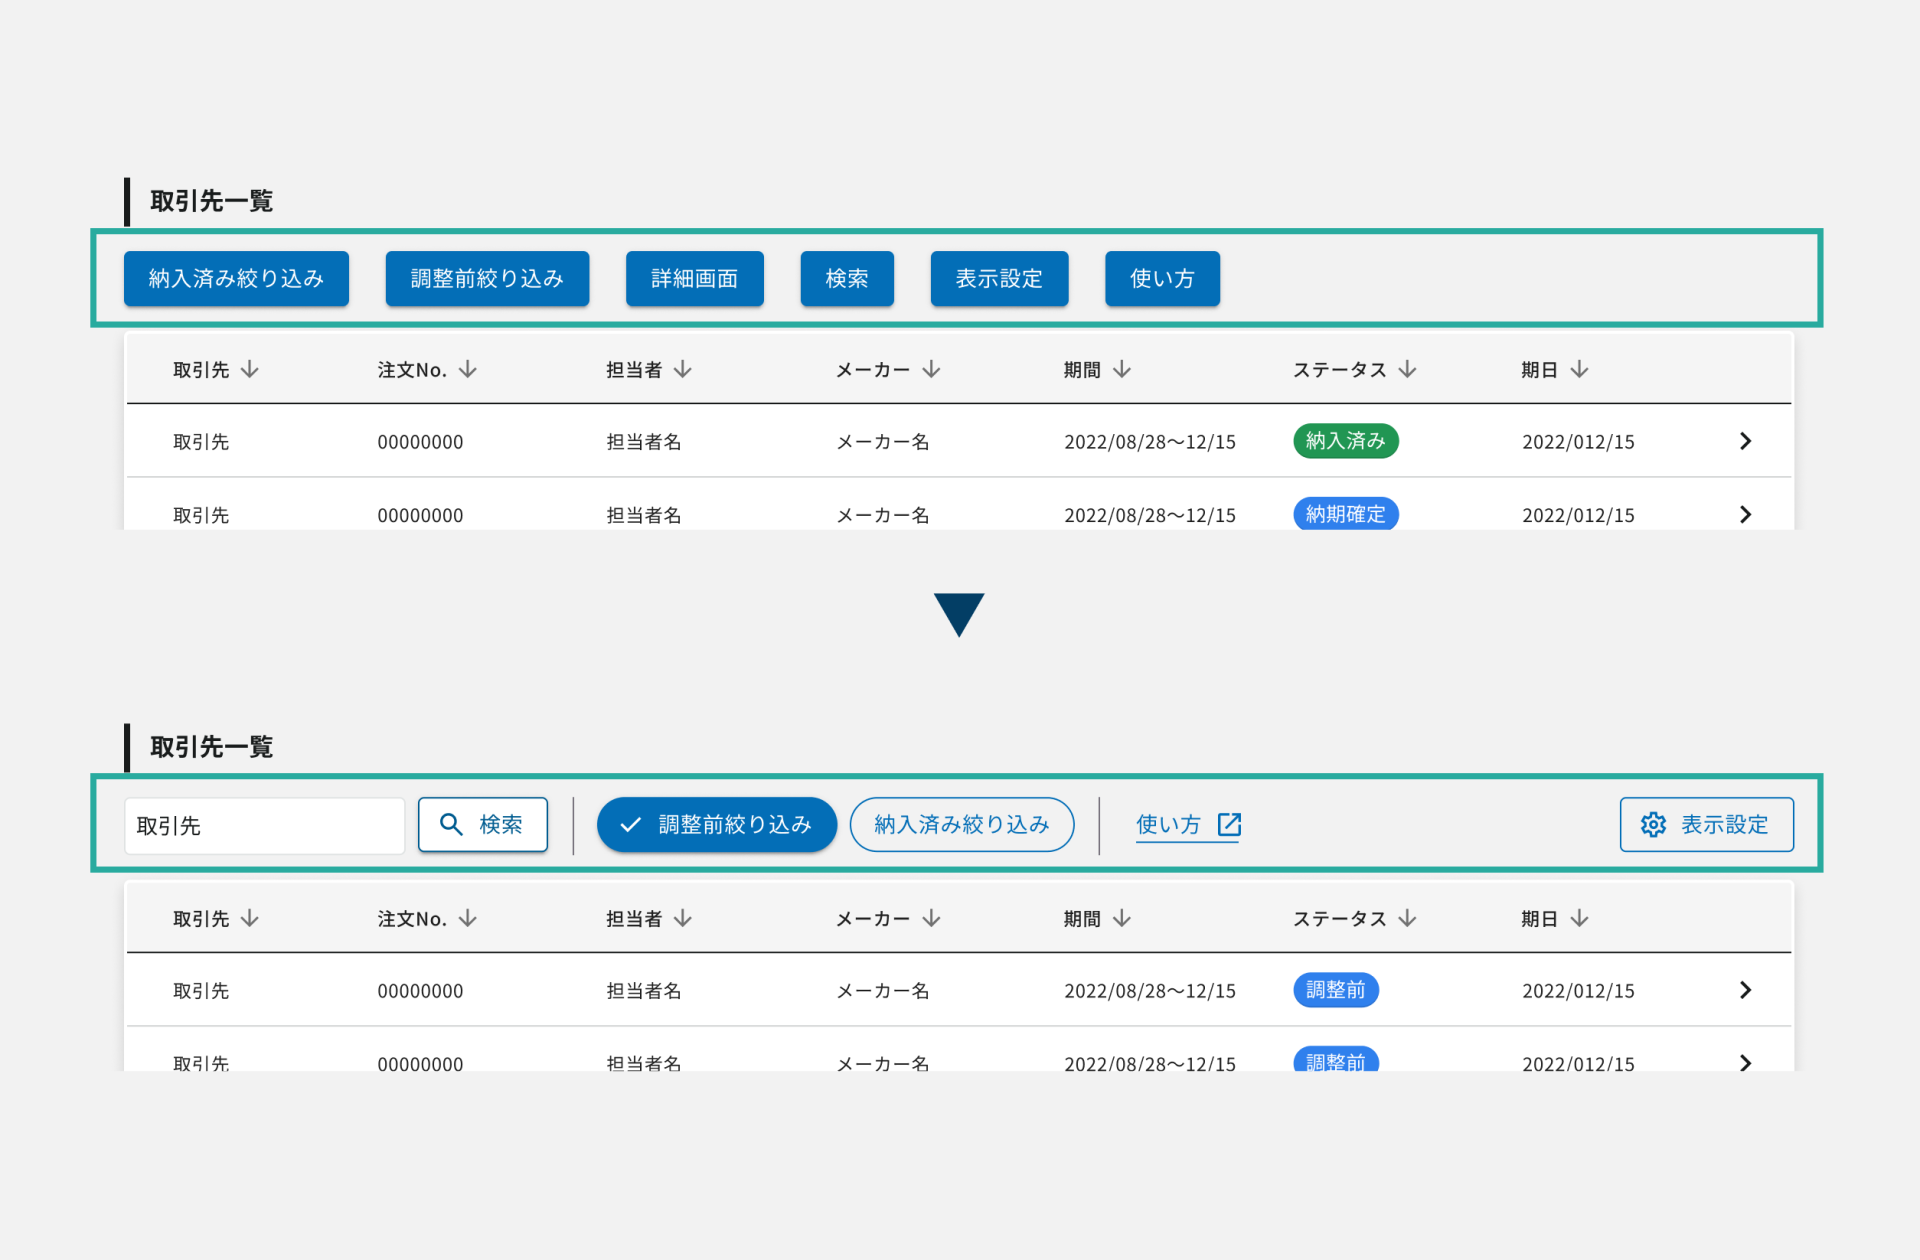The image size is (1920, 1260).
Task: Open first 調整前 row chevron in bottom table
Action: pyautogui.click(x=1745, y=990)
